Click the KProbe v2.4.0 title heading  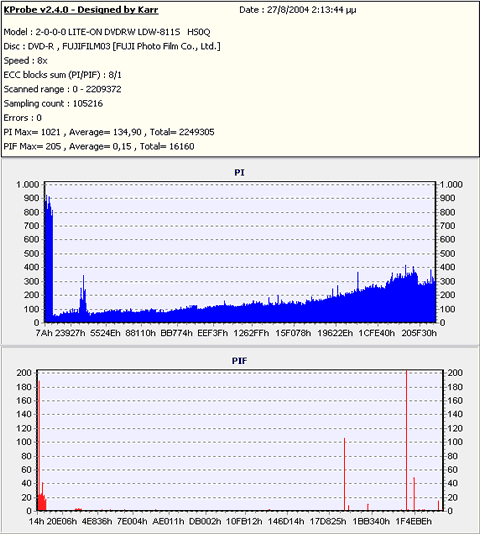click(81, 10)
